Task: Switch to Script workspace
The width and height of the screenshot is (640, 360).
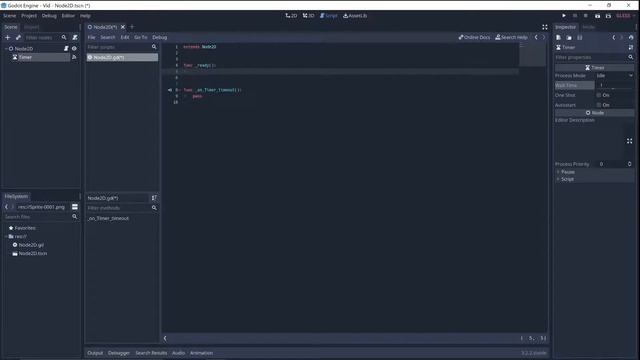Action: click(x=329, y=16)
